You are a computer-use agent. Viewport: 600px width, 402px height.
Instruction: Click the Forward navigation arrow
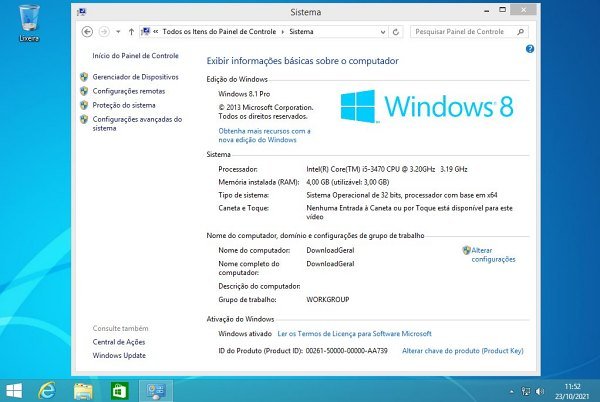104,32
